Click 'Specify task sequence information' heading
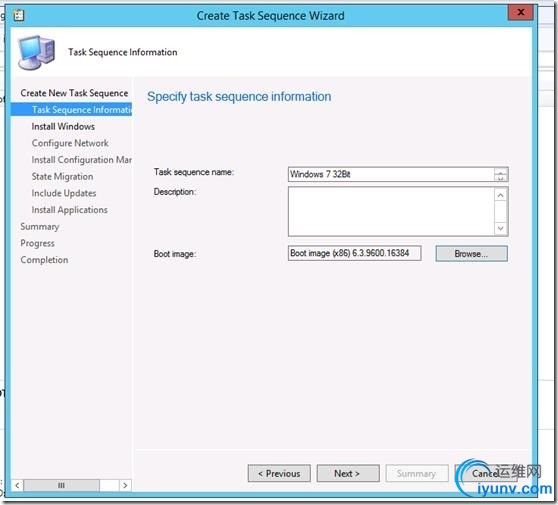 click(239, 96)
